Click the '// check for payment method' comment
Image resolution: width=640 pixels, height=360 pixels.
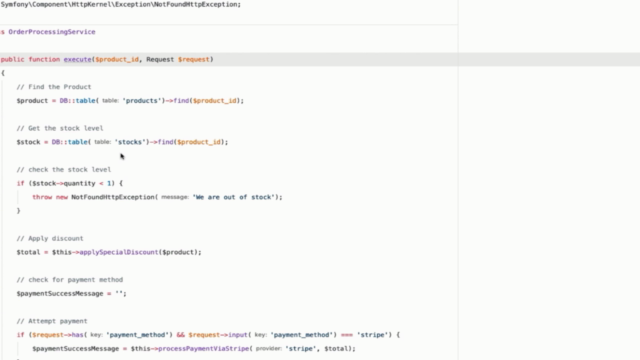click(x=70, y=280)
